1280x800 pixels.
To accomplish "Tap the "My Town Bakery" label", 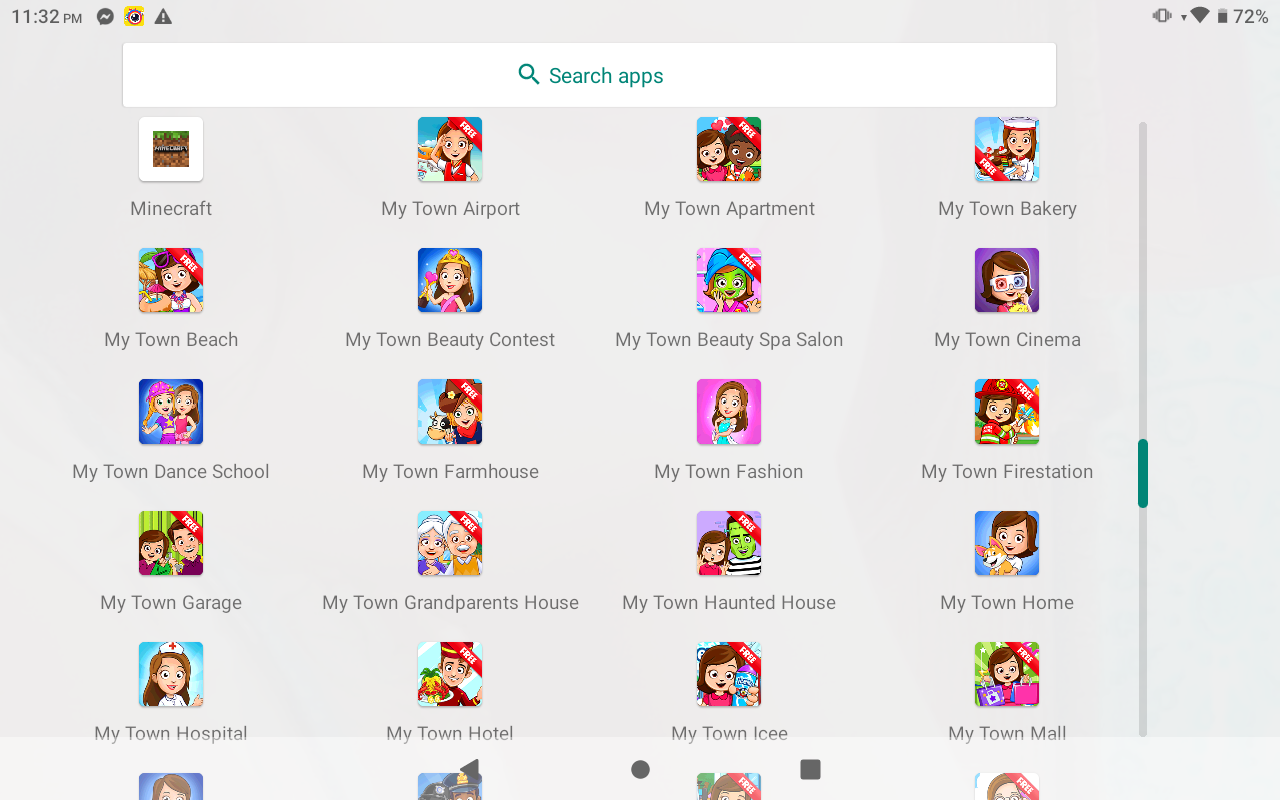I will (1007, 209).
